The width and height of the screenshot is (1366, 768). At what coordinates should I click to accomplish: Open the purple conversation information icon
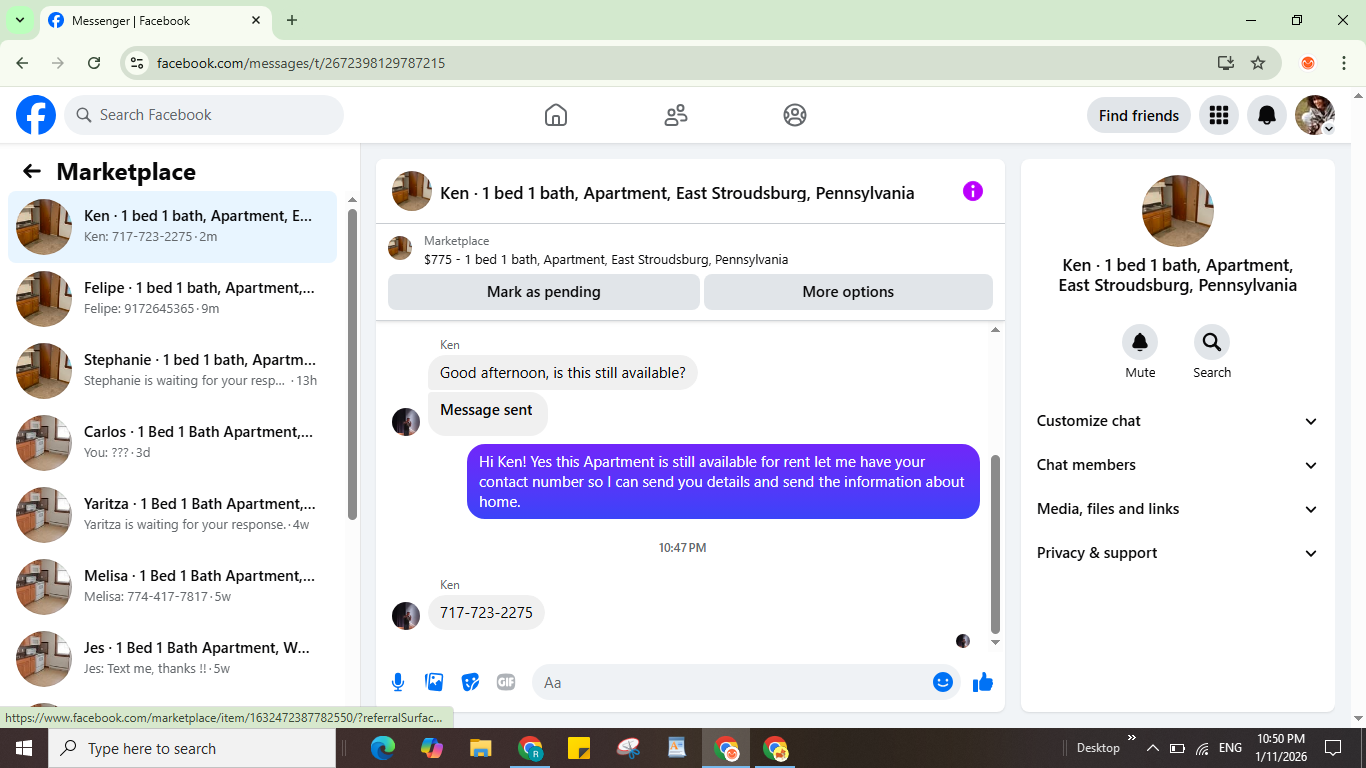pyautogui.click(x=973, y=191)
